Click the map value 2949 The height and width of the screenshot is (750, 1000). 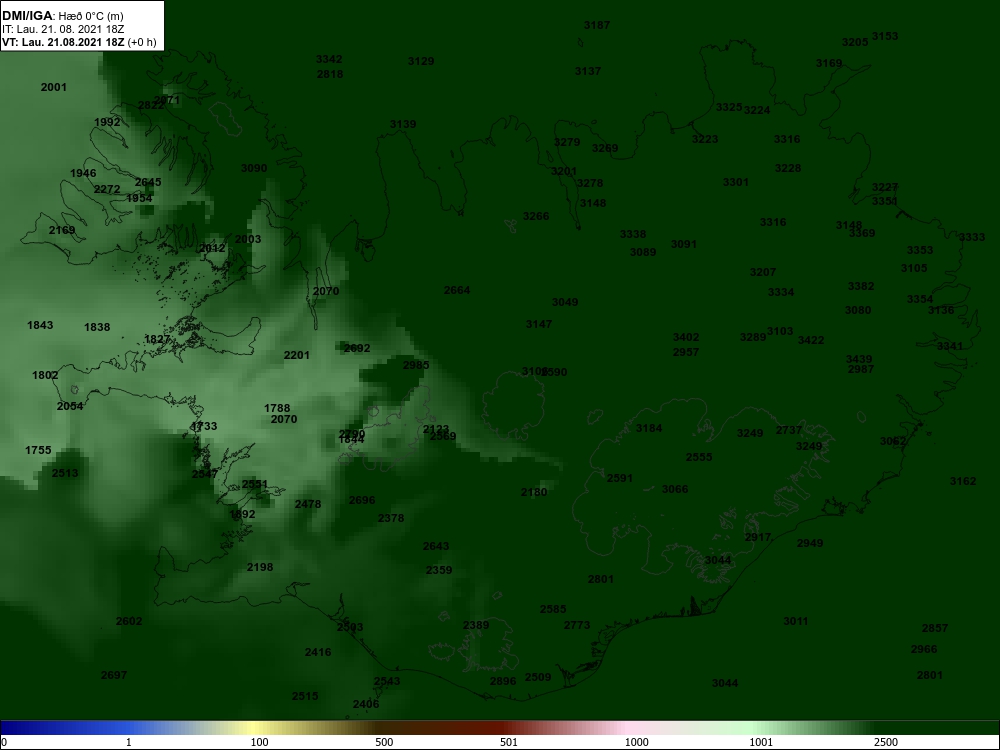810,543
